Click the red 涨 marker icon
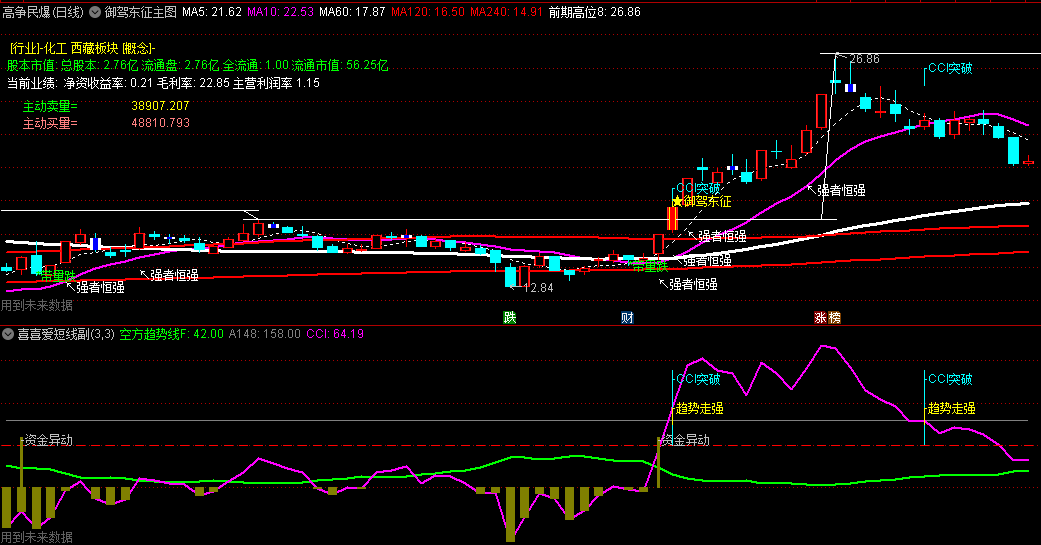Screen dimensions: 1041x545 (x=821, y=317)
